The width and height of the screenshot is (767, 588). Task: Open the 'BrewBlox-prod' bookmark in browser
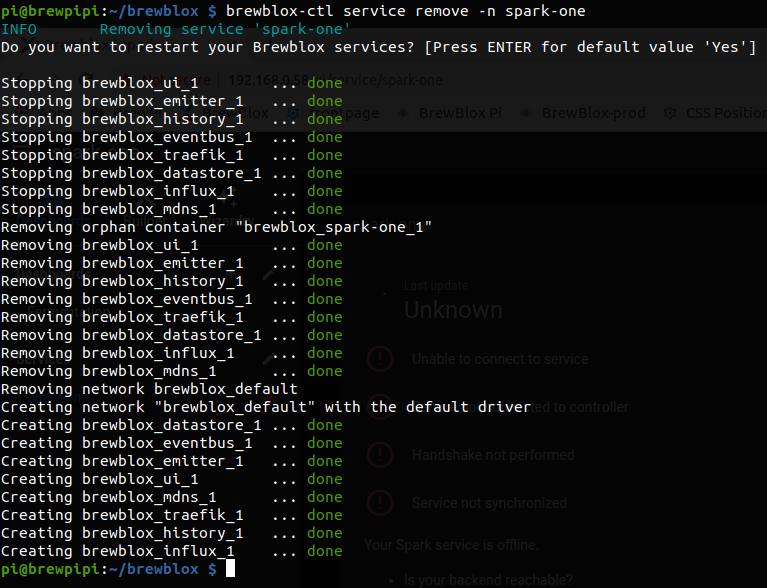(583, 113)
